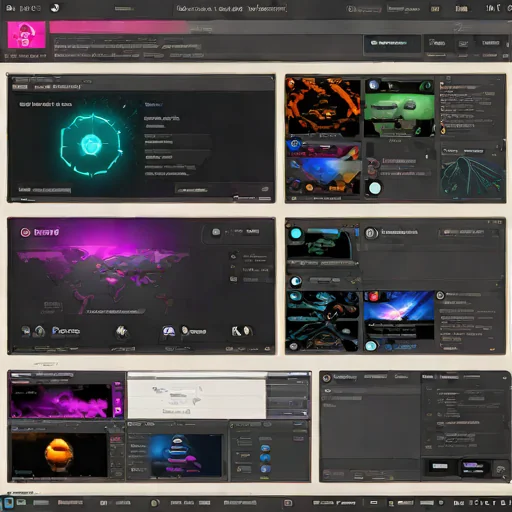This screenshot has height=512, width=512.
Task: Open the blue robed character thumbnail
Action: pyautogui.click(x=186, y=455)
